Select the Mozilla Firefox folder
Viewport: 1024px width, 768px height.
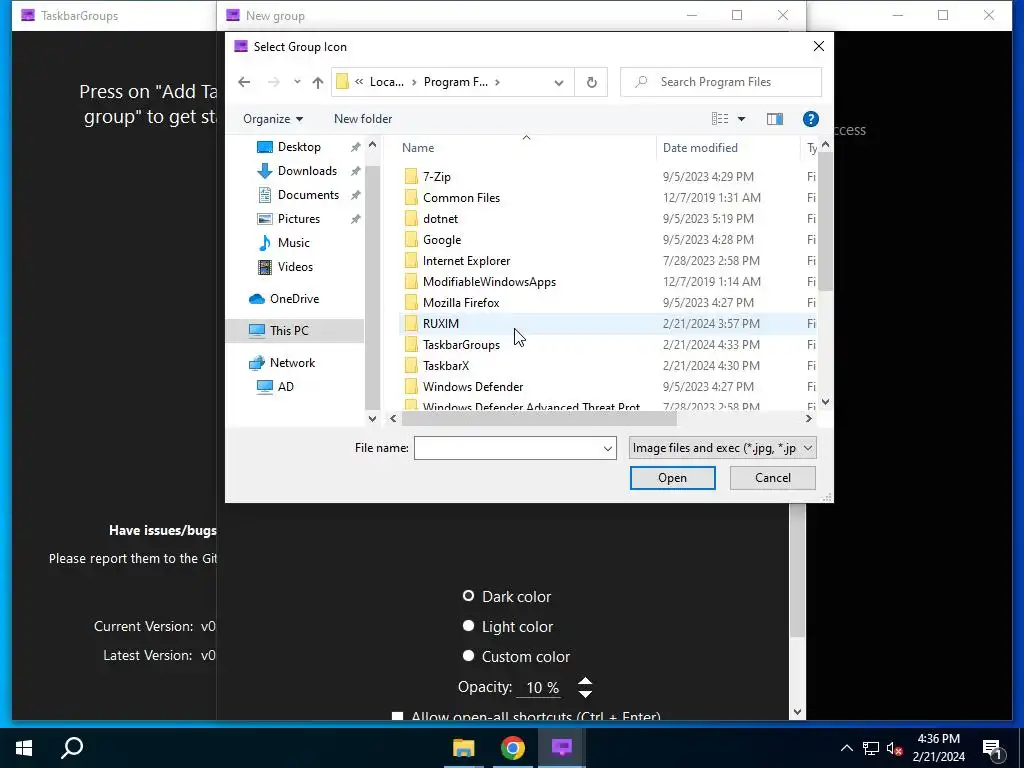point(461,302)
